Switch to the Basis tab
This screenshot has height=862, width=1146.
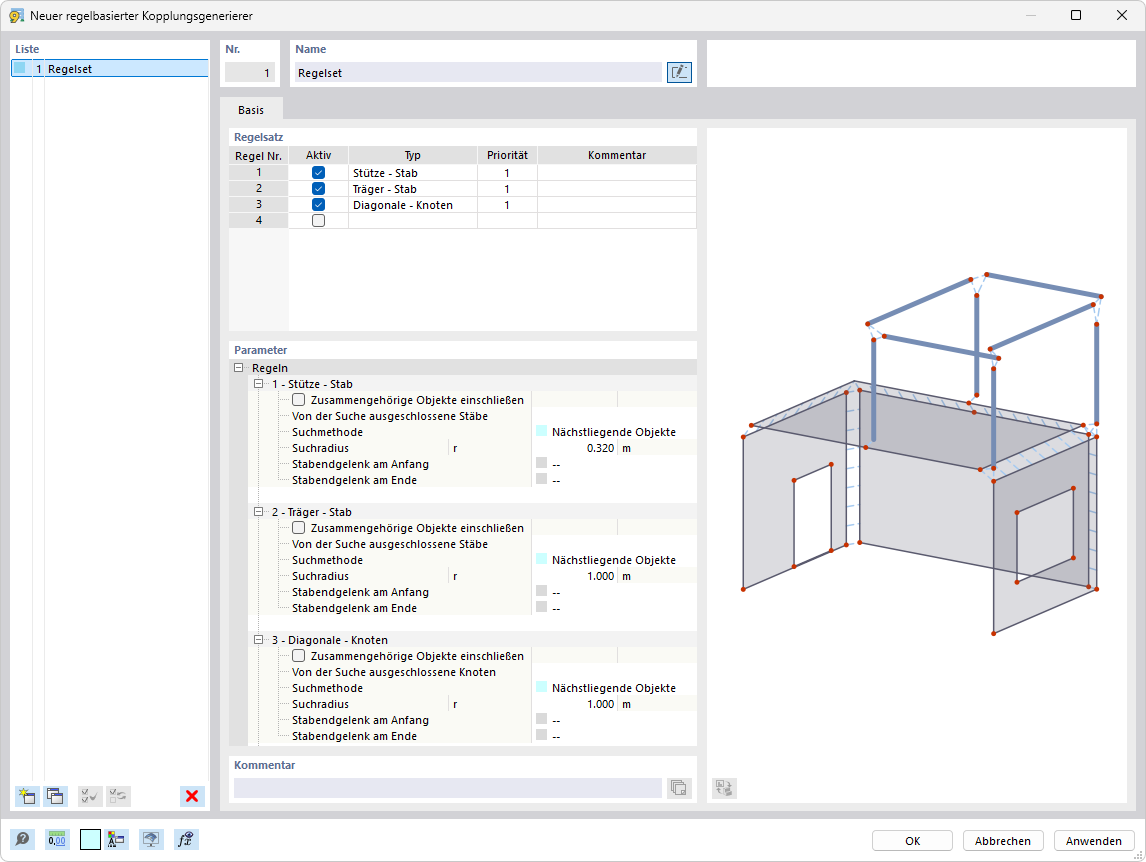click(251, 110)
